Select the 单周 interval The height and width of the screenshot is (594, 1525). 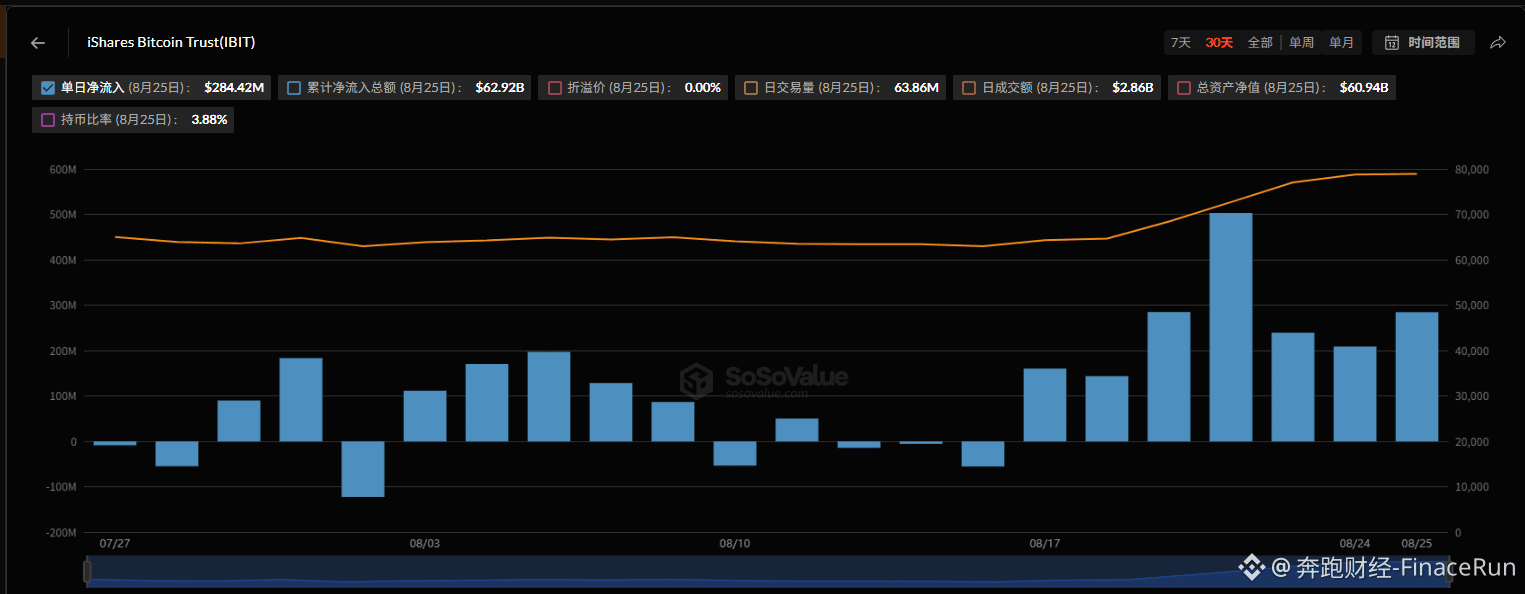[x=1301, y=43]
